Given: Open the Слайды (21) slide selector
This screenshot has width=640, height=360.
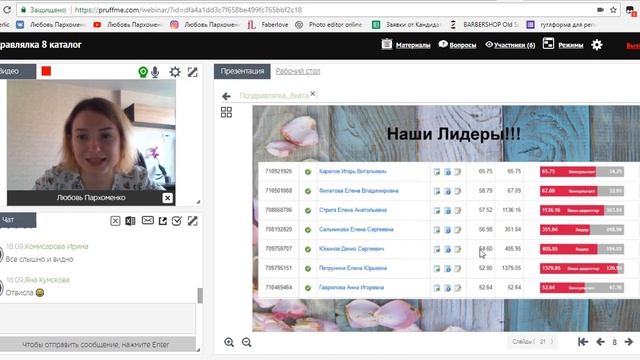Looking at the screenshot, I should (533, 342).
